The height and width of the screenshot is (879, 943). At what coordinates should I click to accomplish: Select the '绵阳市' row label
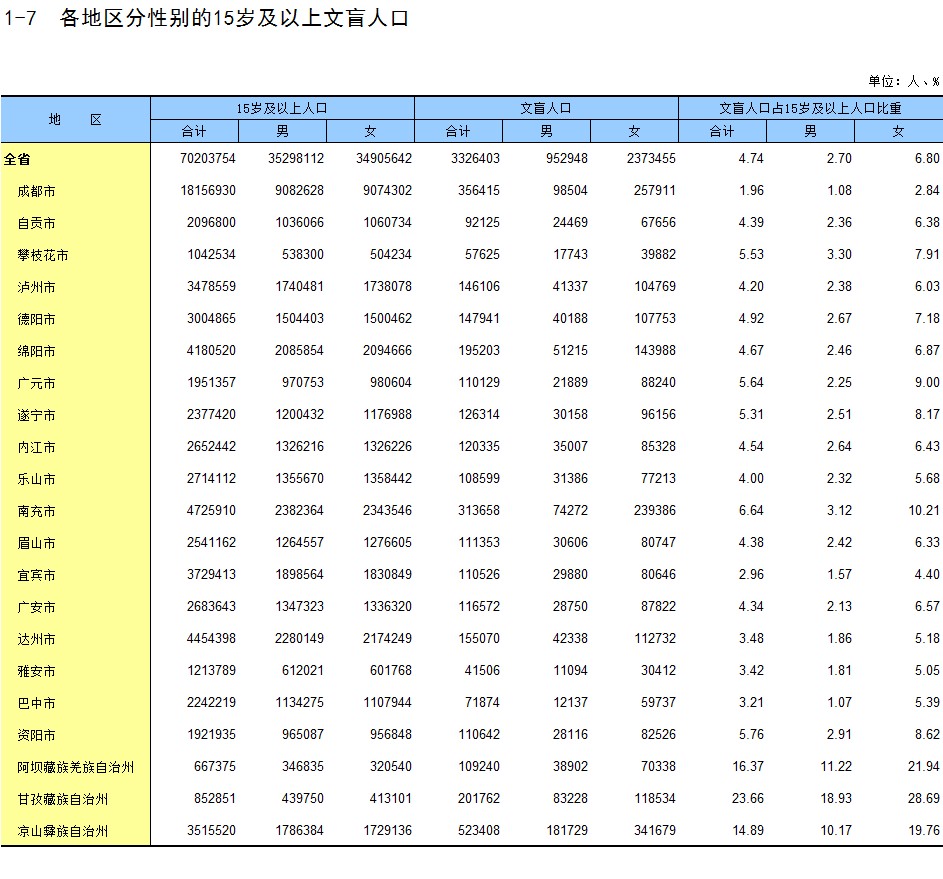click(x=37, y=351)
